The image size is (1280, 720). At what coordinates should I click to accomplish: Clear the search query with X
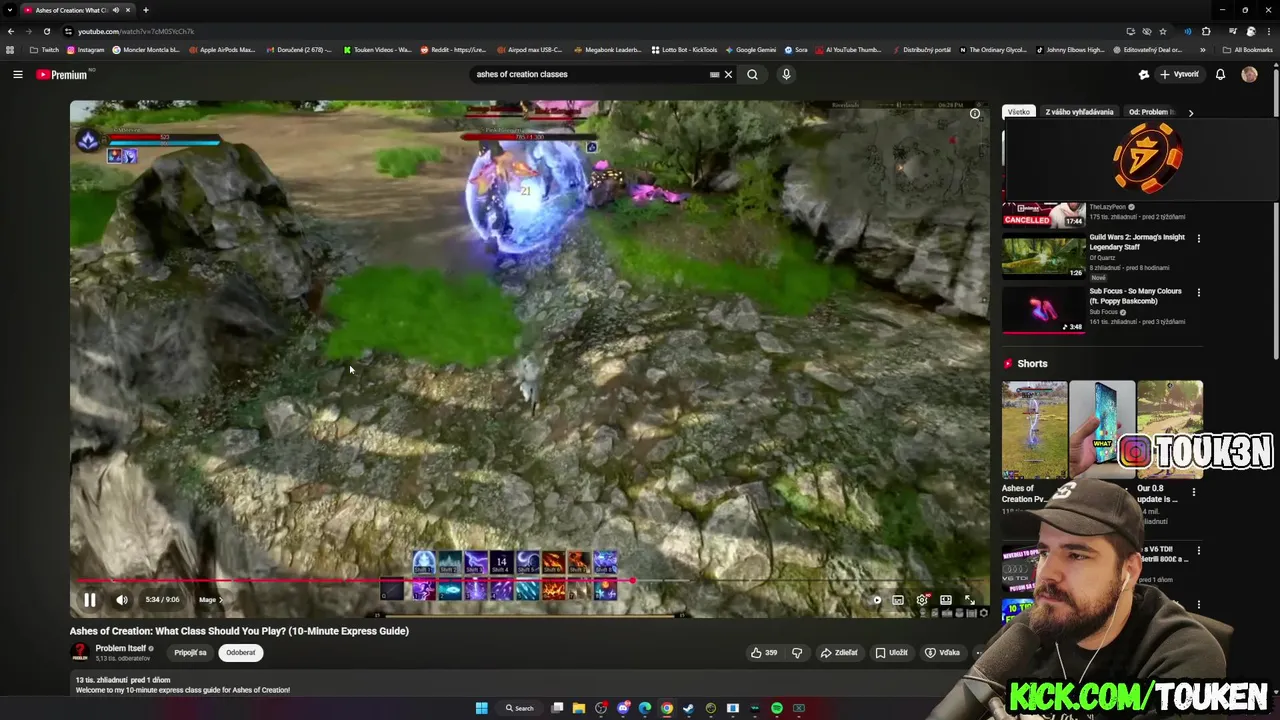(x=728, y=74)
